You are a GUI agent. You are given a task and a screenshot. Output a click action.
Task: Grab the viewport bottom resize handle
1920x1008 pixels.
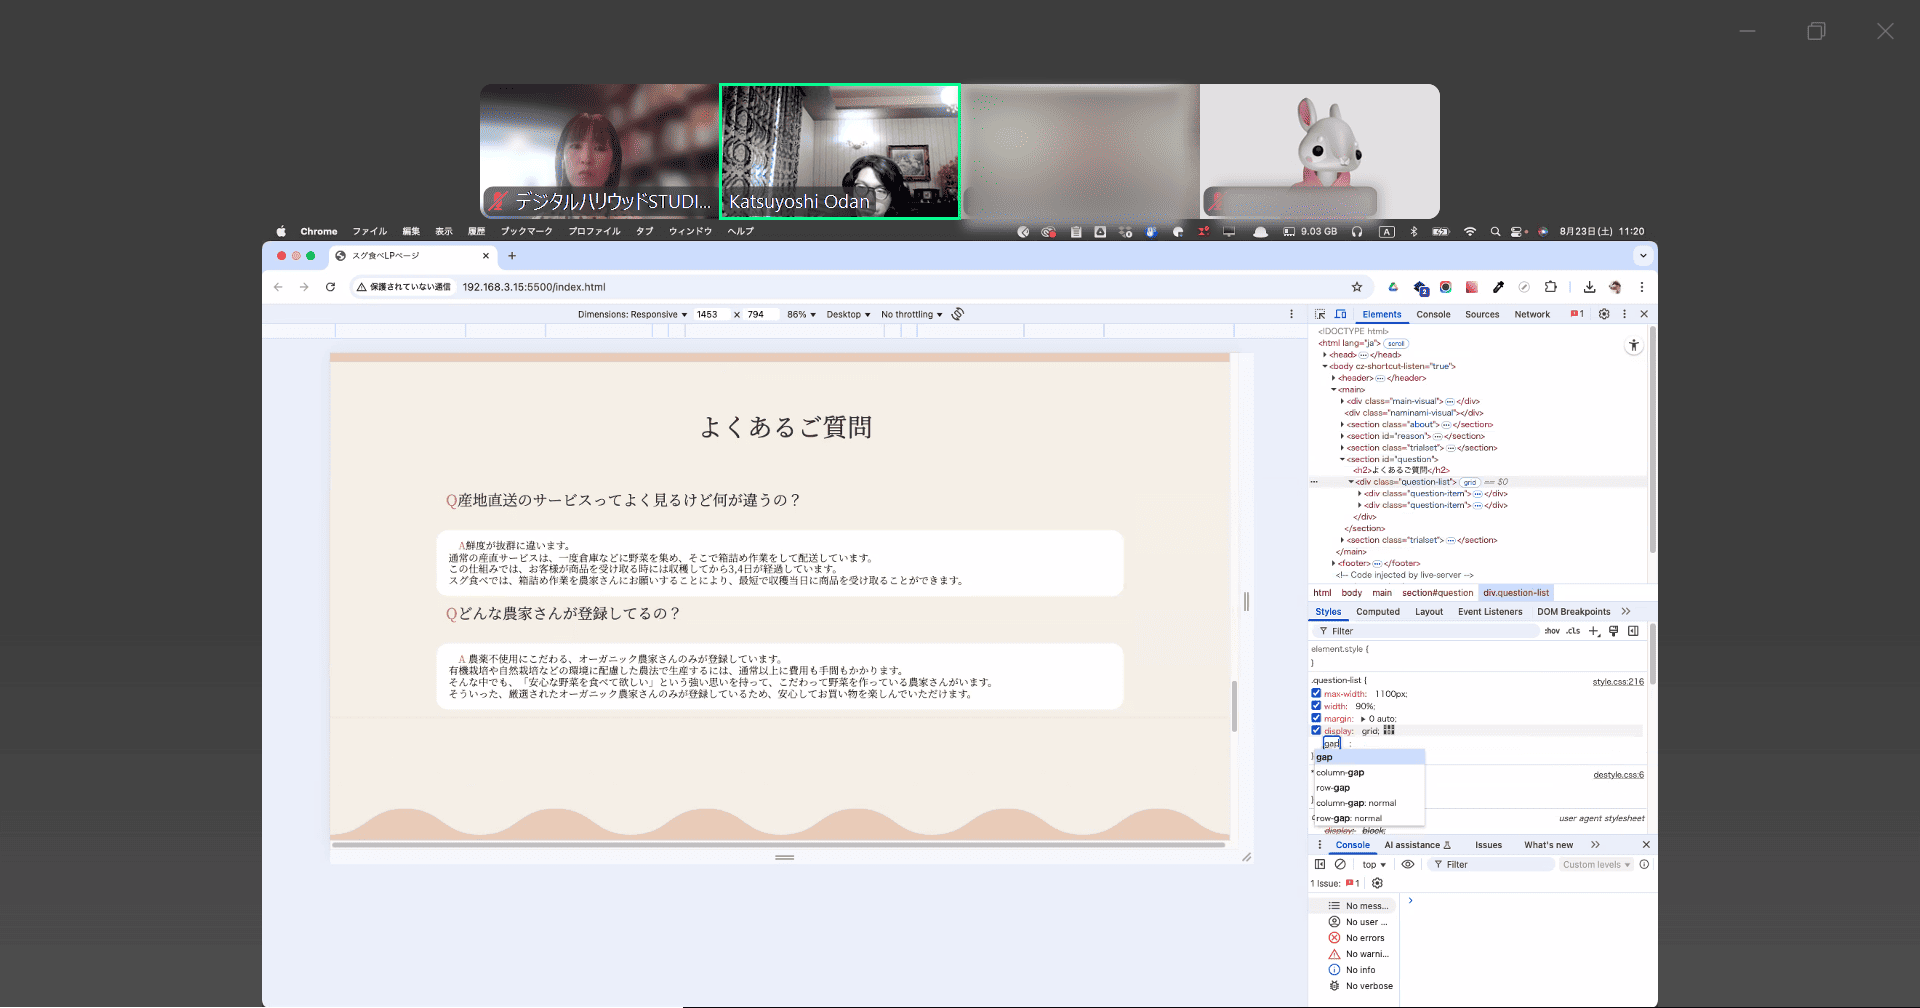point(784,858)
